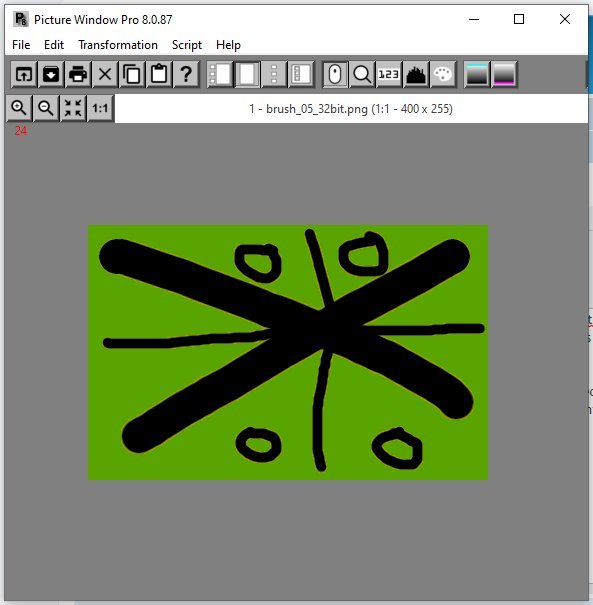Click the cyan-topped gradient swatch
The height and width of the screenshot is (605, 593).
[x=477, y=74]
